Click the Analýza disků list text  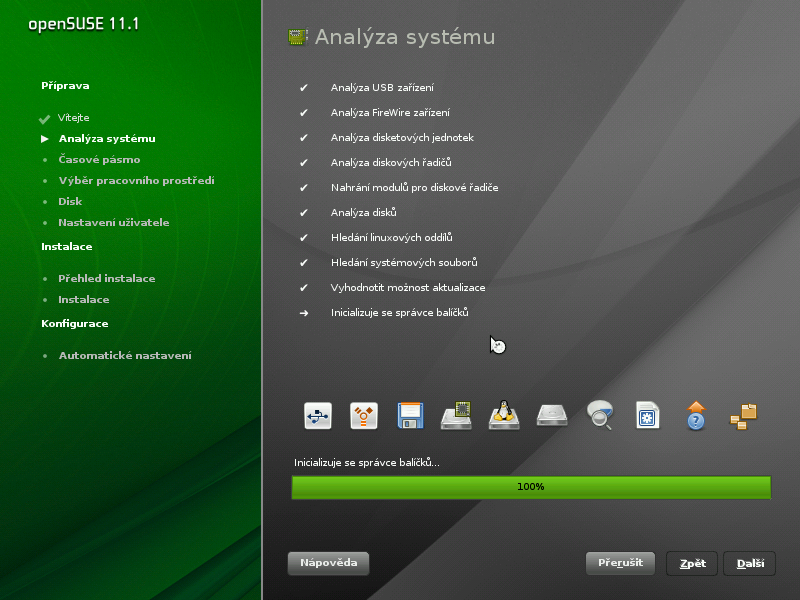coord(363,213)
